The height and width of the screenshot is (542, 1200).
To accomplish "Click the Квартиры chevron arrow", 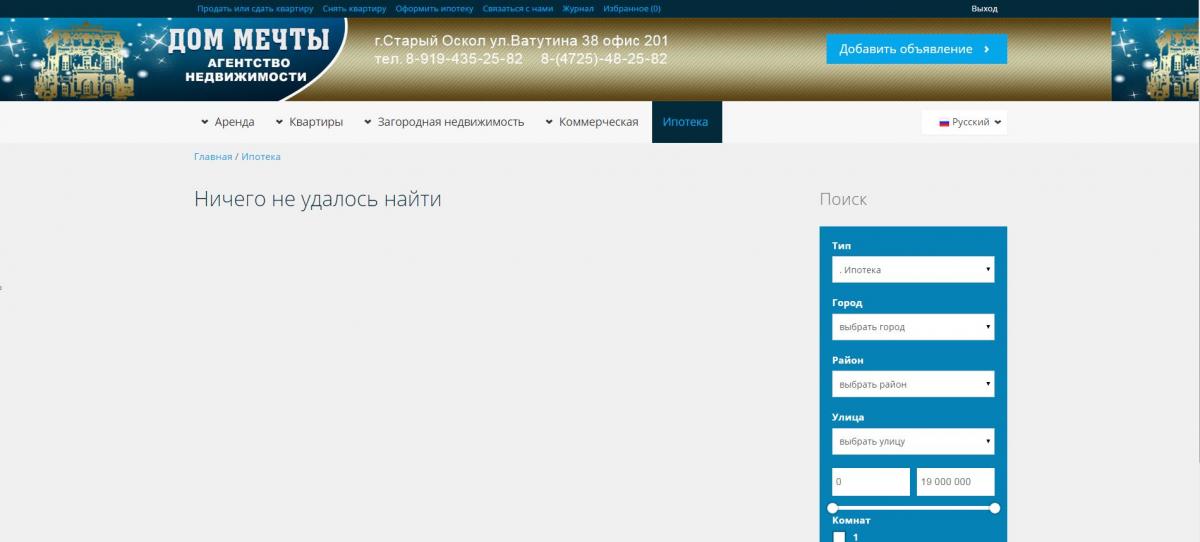I will click(x=279, y=123).
